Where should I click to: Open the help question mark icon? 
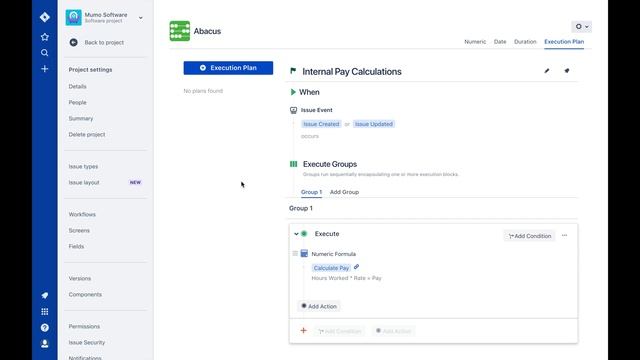click(x=44, y=327)
